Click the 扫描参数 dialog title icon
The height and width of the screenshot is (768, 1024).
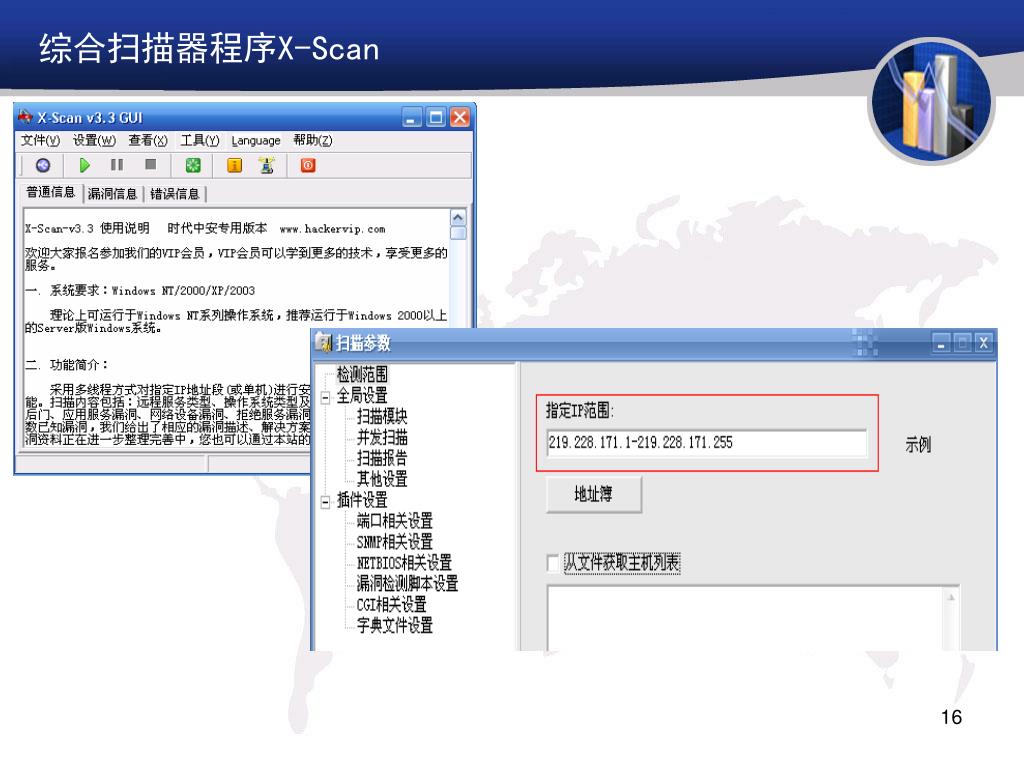323,342
